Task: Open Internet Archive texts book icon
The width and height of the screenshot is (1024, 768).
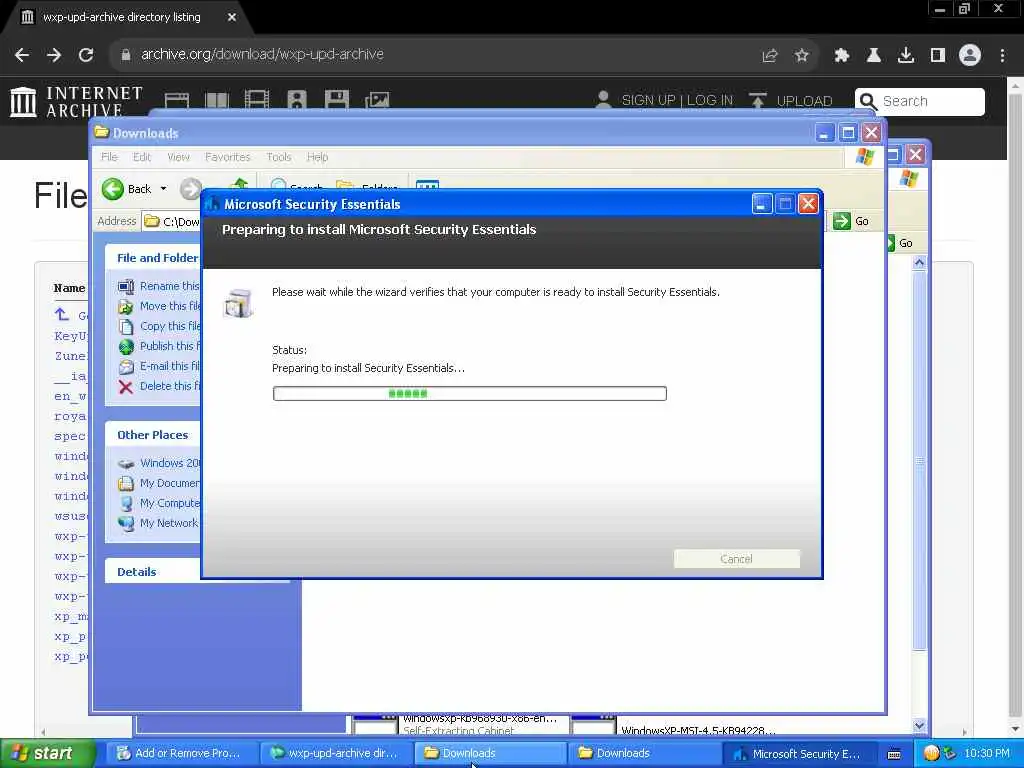Action: [217, 101]
